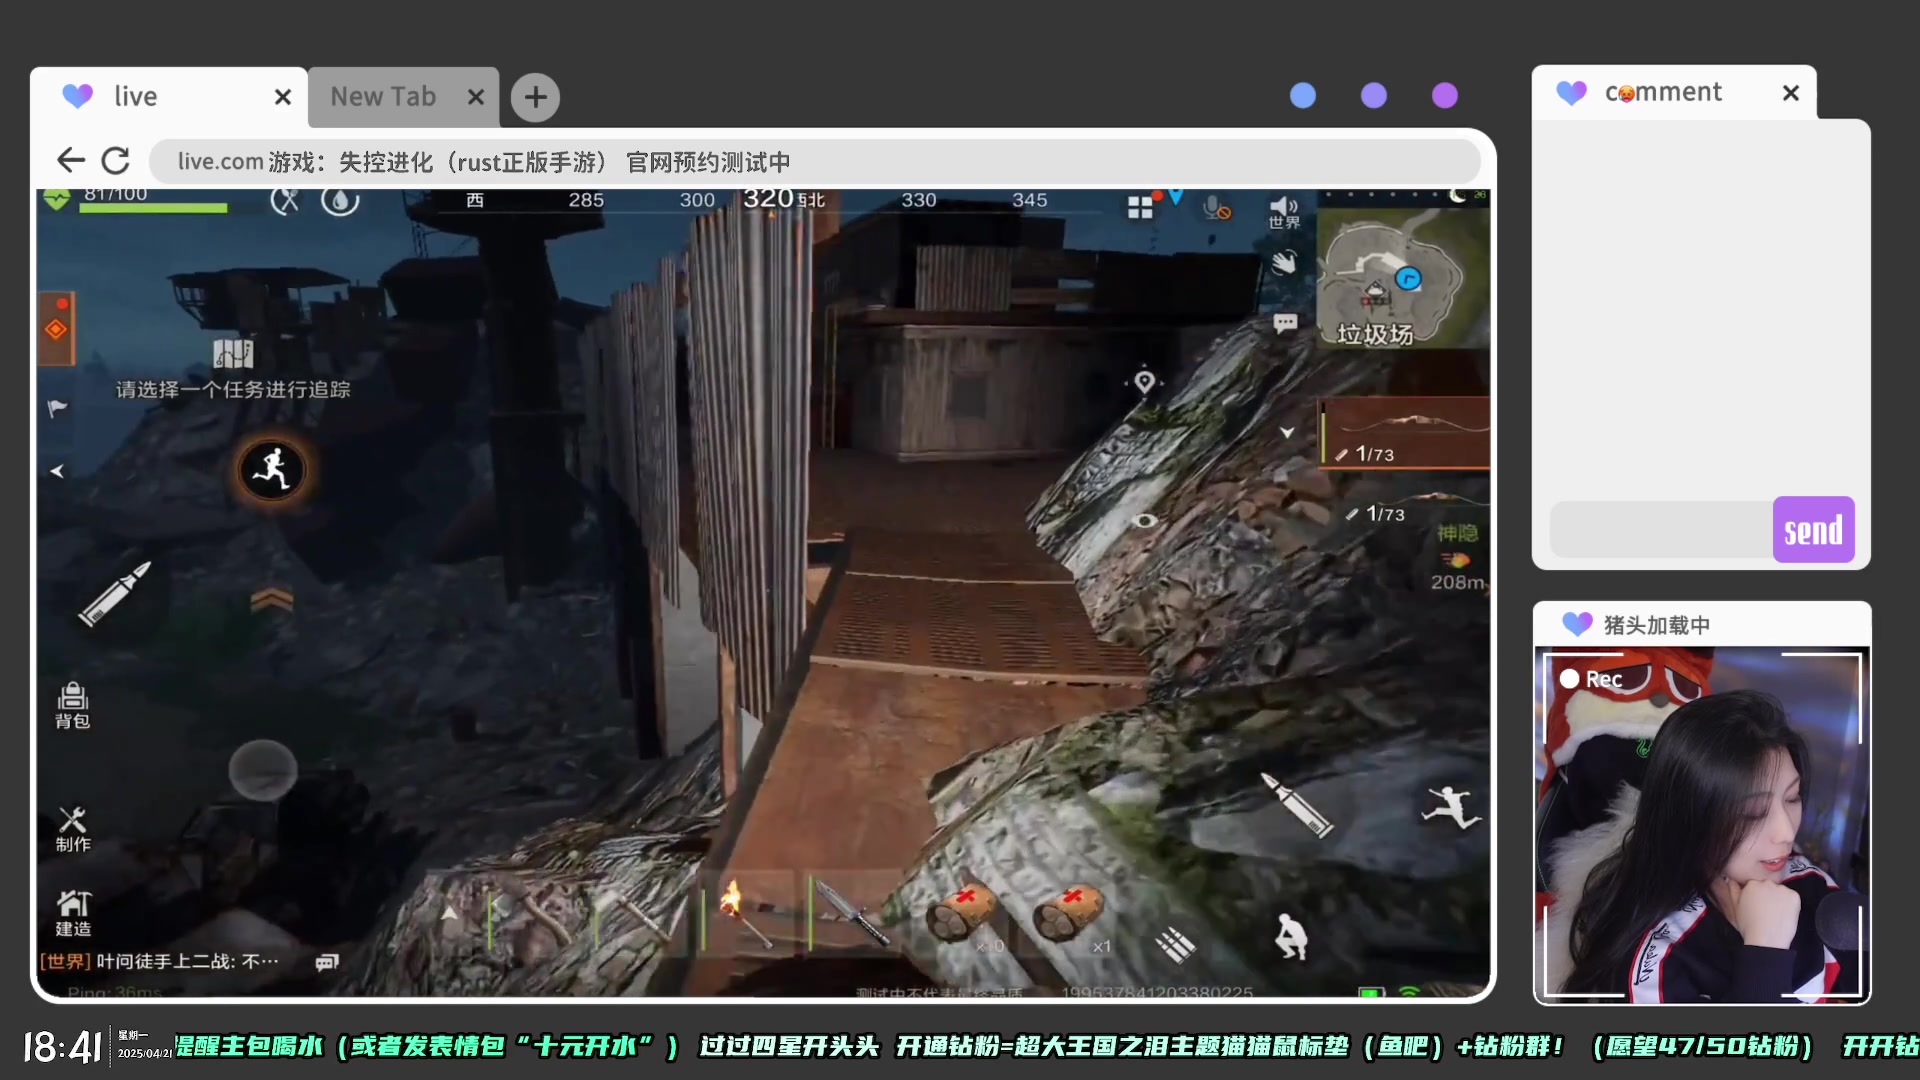Toggle the muted microphone icon

click(1216, 208)
